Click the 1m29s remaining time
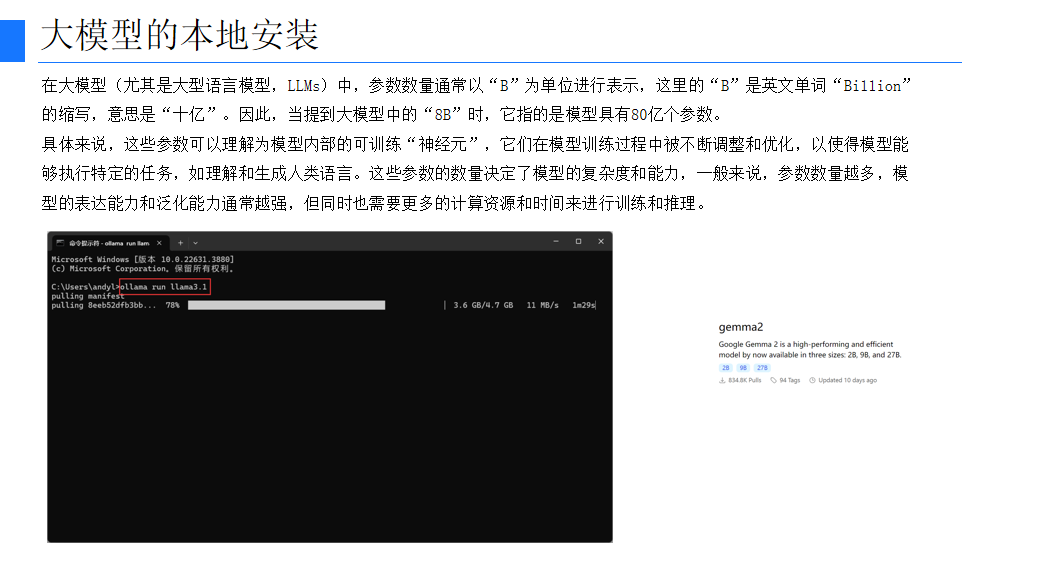Viewport: 1037px width, 582px height. pyautogui.click(x=583, y=306)
